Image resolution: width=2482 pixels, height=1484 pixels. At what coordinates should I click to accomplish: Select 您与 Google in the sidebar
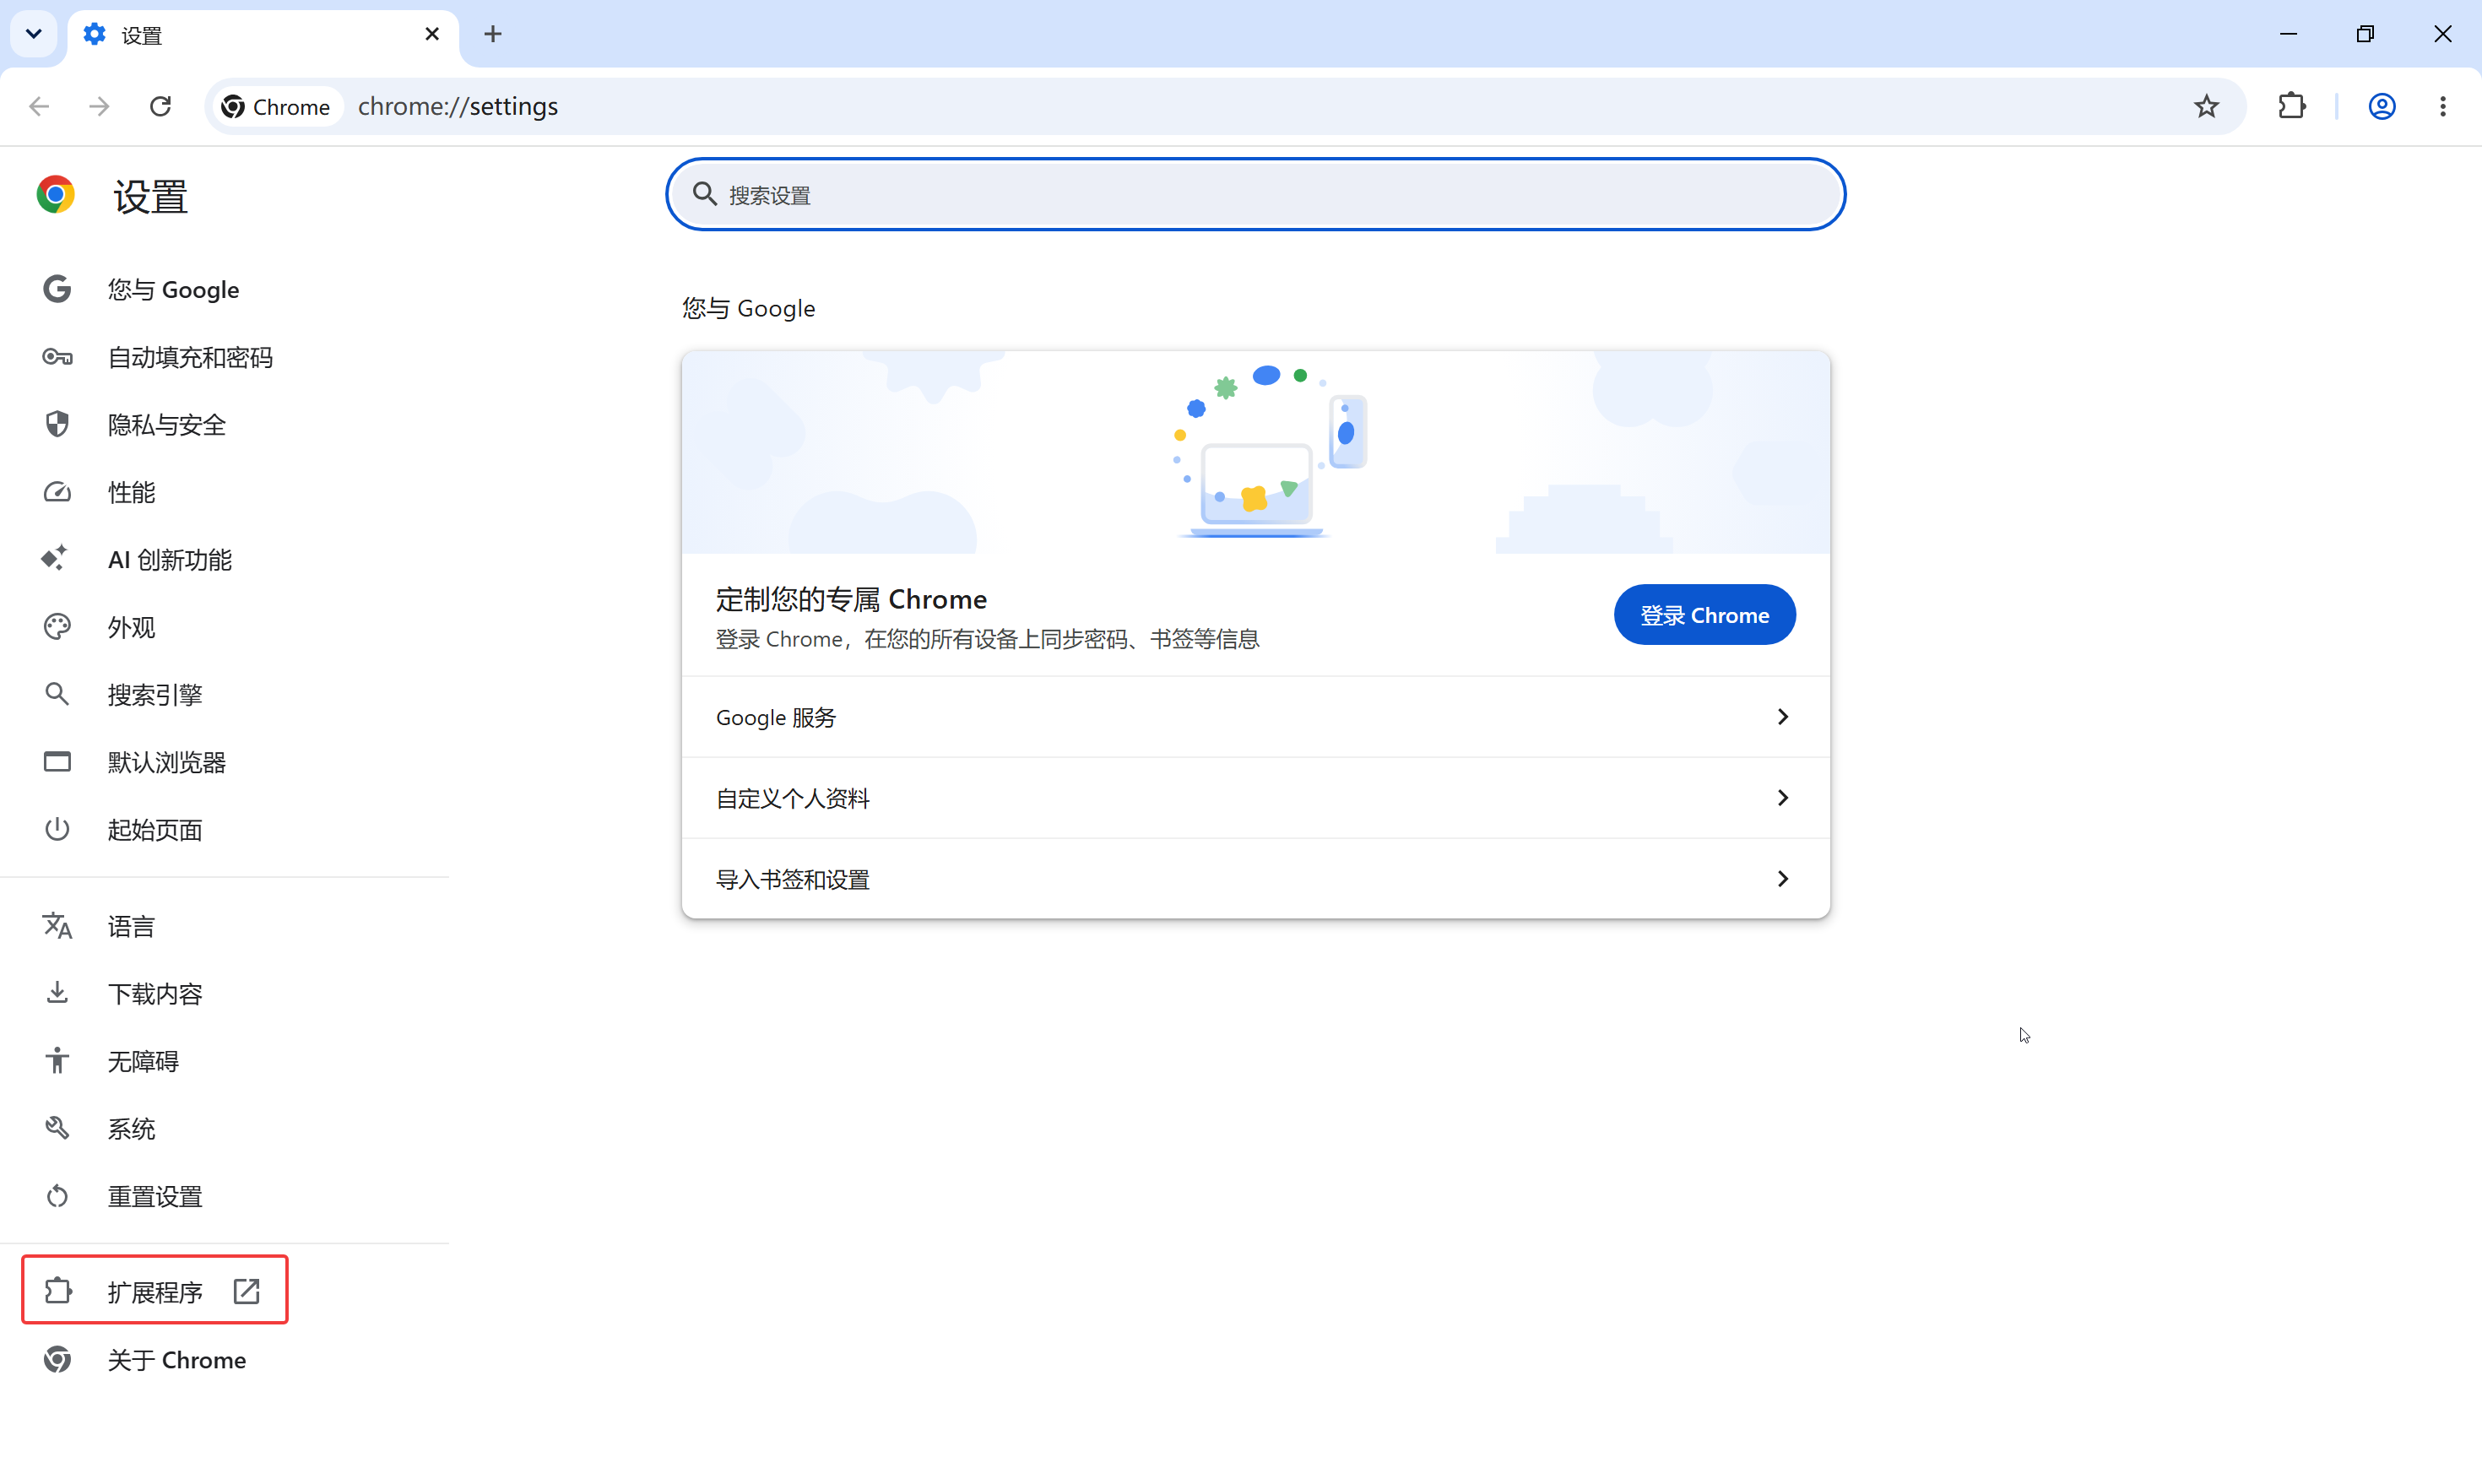tap(173, 289)
